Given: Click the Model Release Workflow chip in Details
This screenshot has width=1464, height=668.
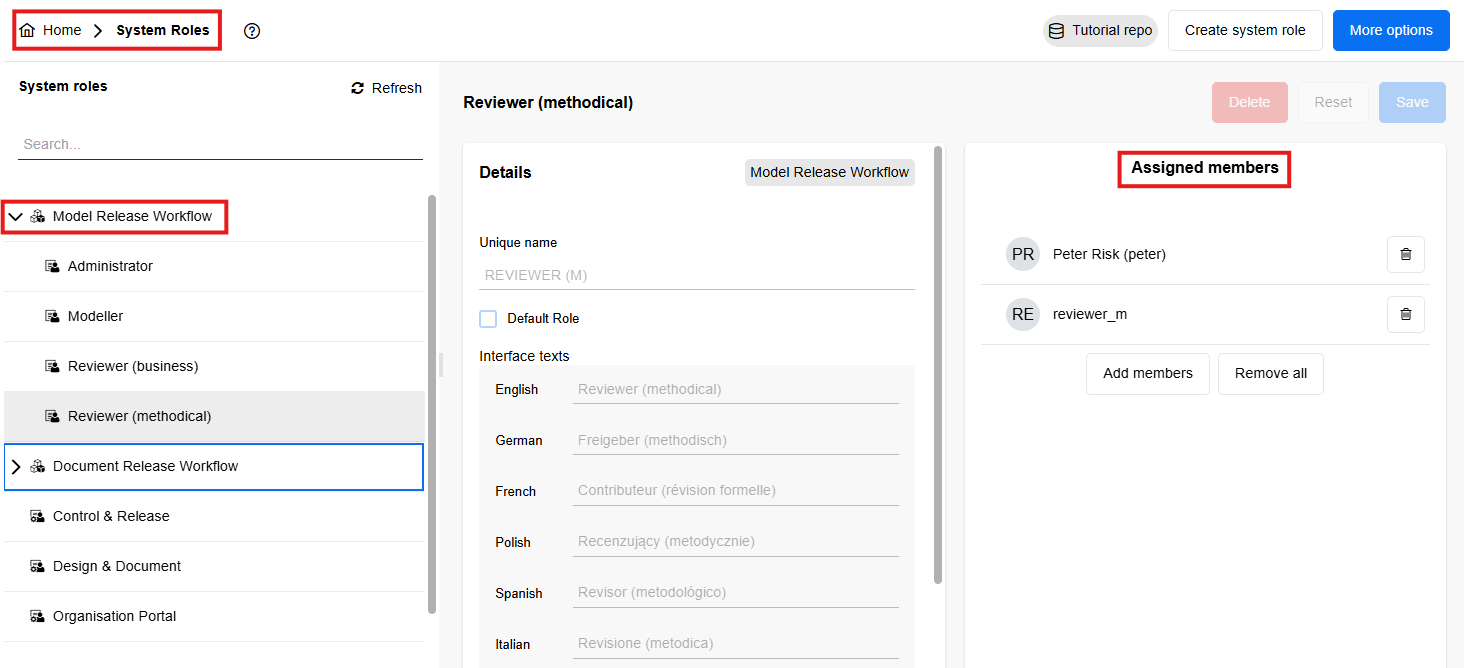Looking at the screenshot, I should point(829,172).
